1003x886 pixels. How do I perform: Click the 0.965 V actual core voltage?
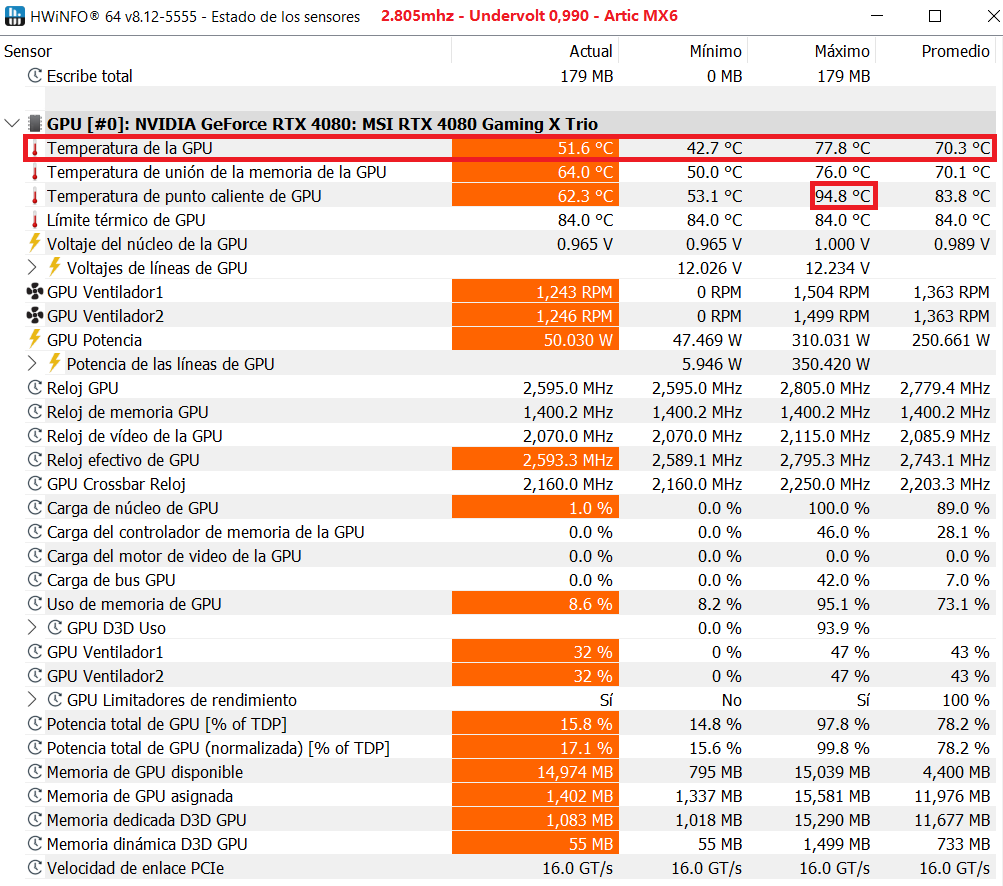click(x=585, y=244)
